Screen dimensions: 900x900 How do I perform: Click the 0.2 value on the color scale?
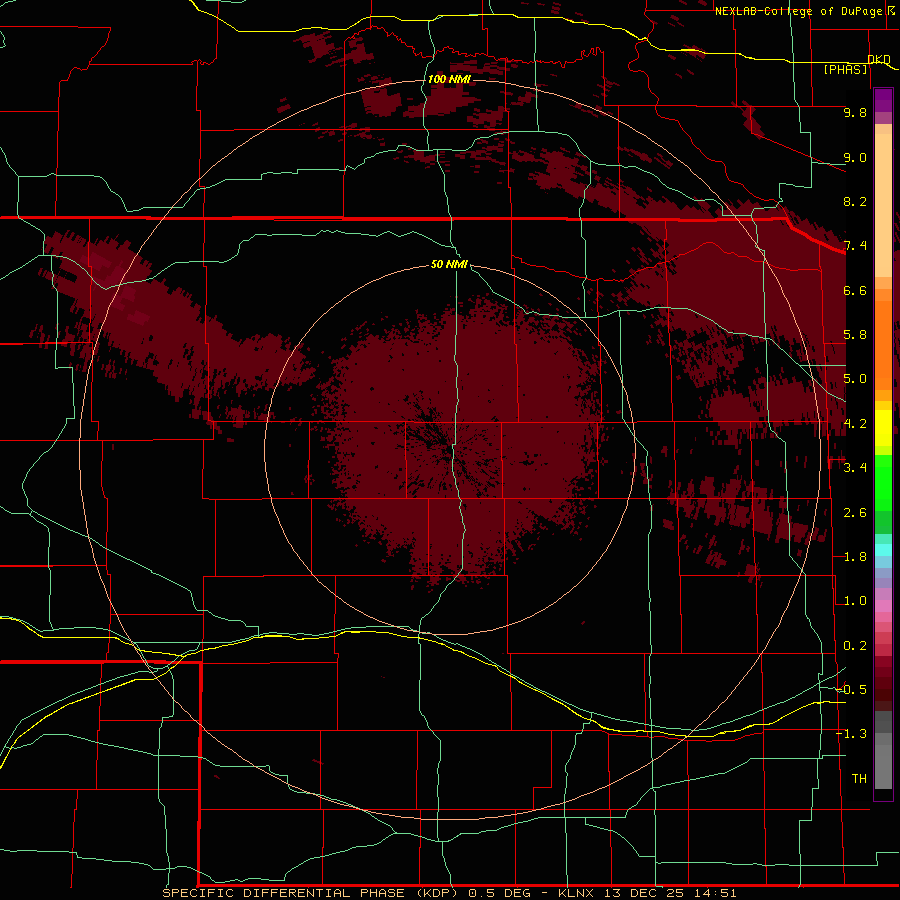pyautogui.click(x=855, y=646)
